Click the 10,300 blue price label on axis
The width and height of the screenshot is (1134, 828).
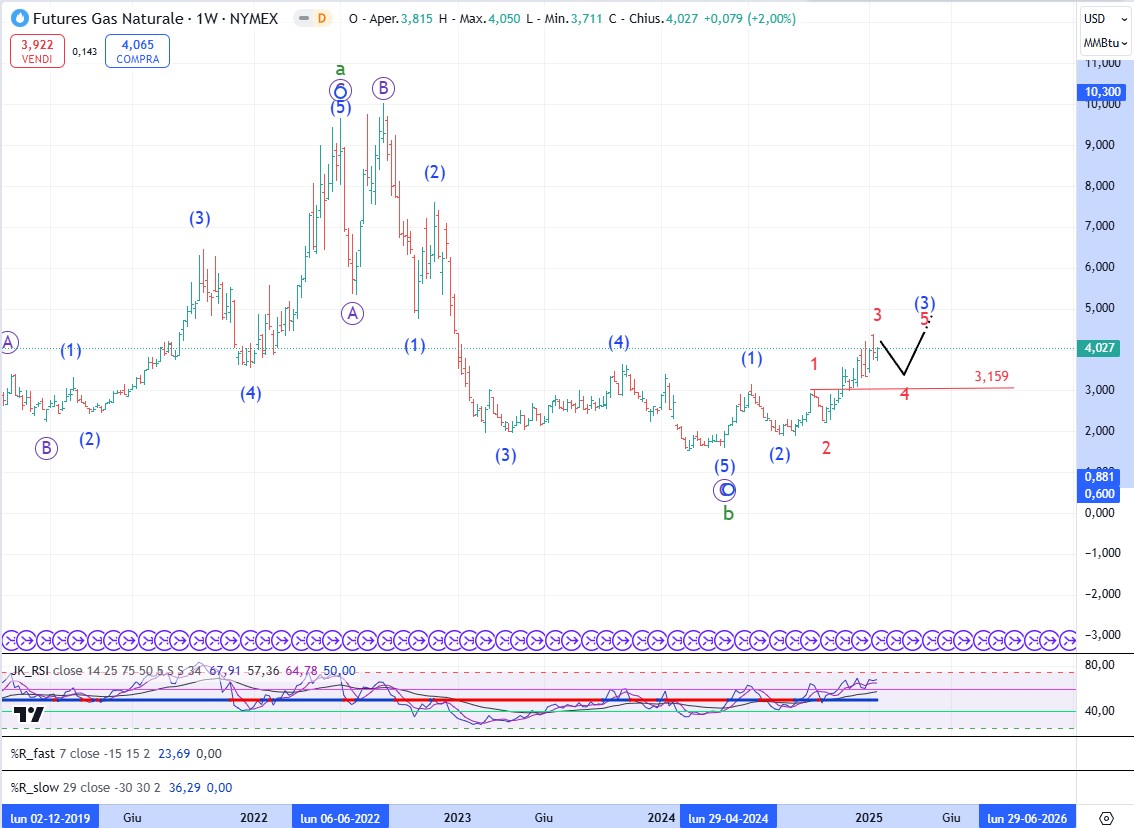coord(1101,91)
